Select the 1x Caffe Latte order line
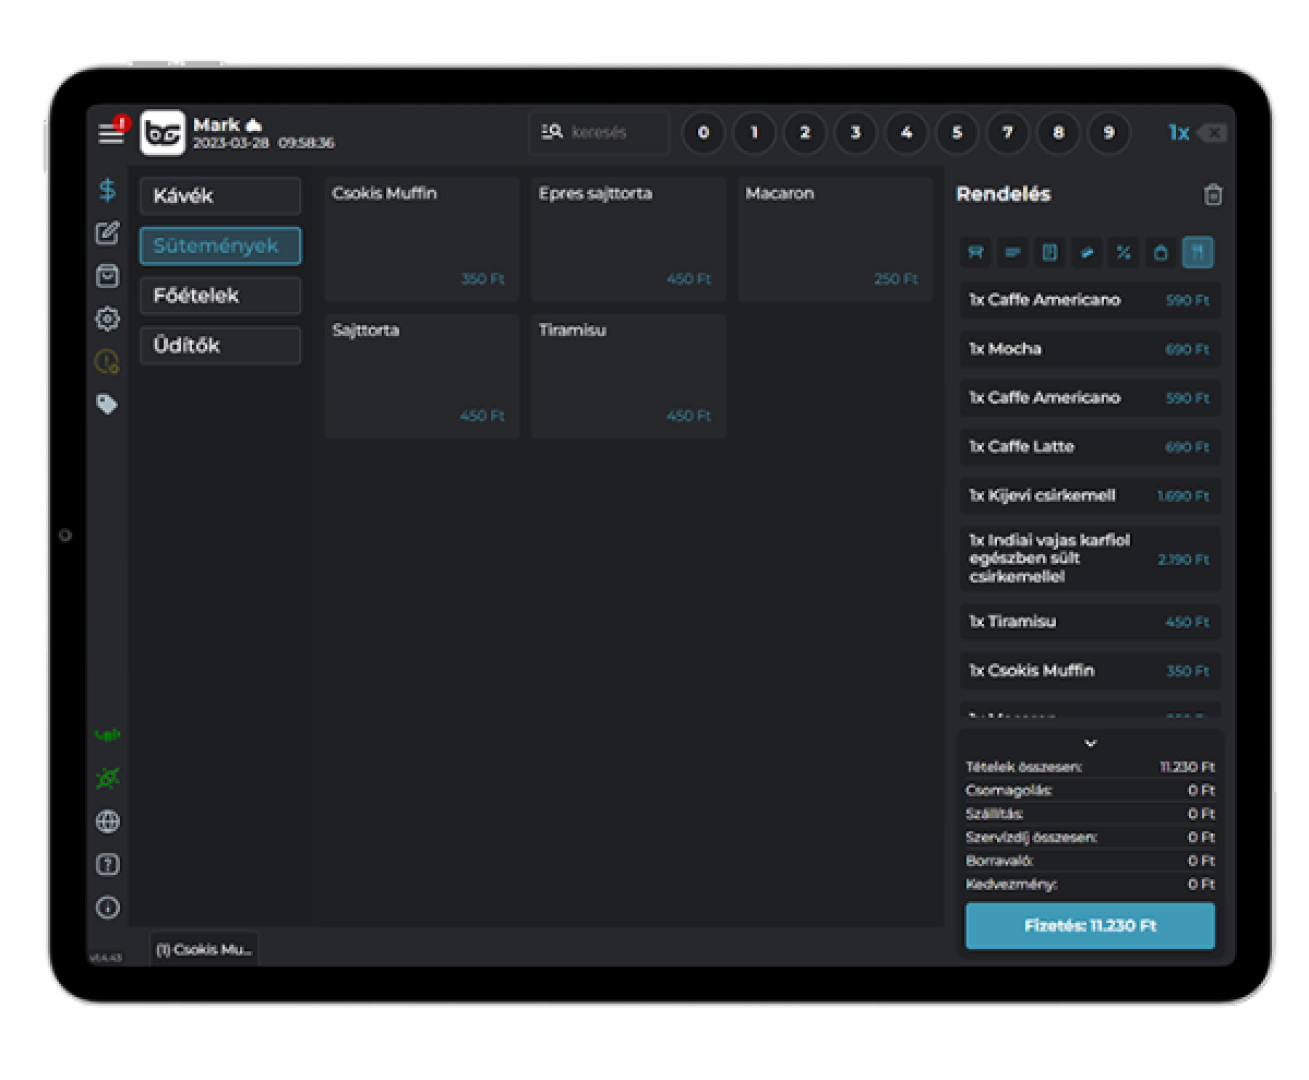 (x=1089, y=447)
